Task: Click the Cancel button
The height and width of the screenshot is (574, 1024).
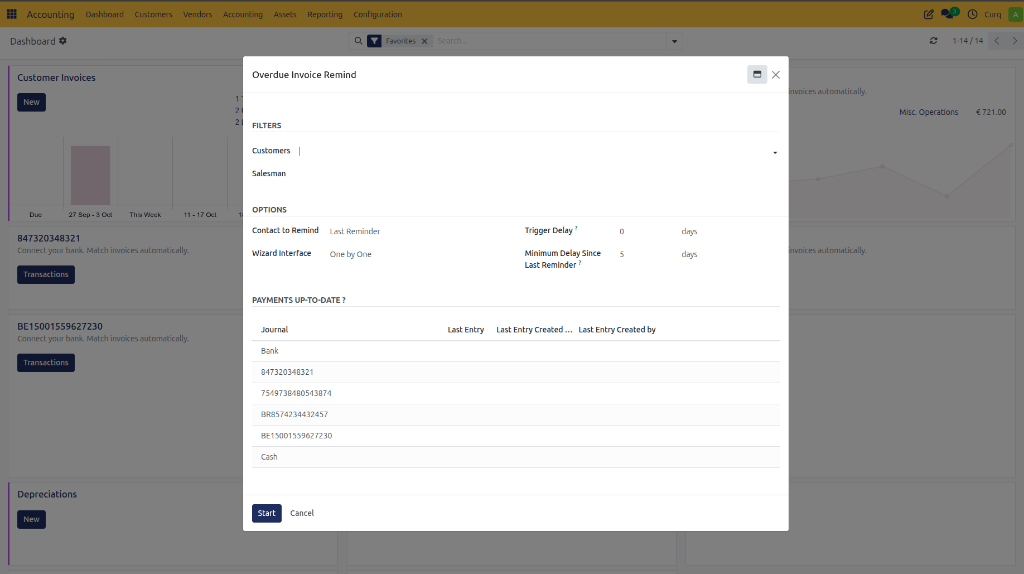Action: click(x=302, y=513)
